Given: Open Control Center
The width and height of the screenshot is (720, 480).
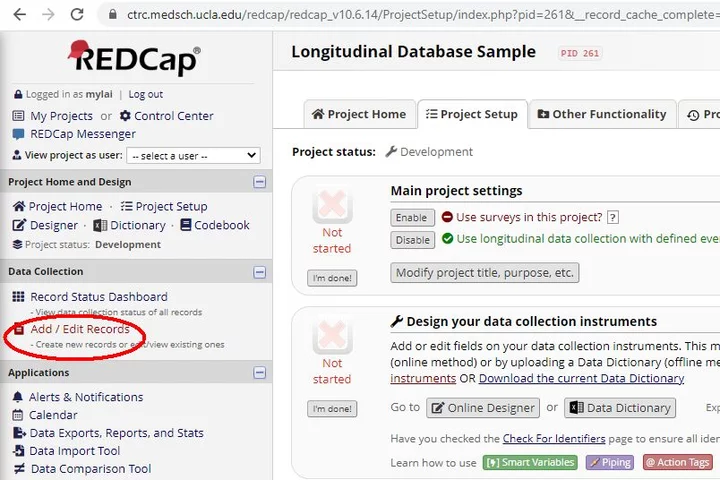Looking at the screenshot, I should click(174, 116).
